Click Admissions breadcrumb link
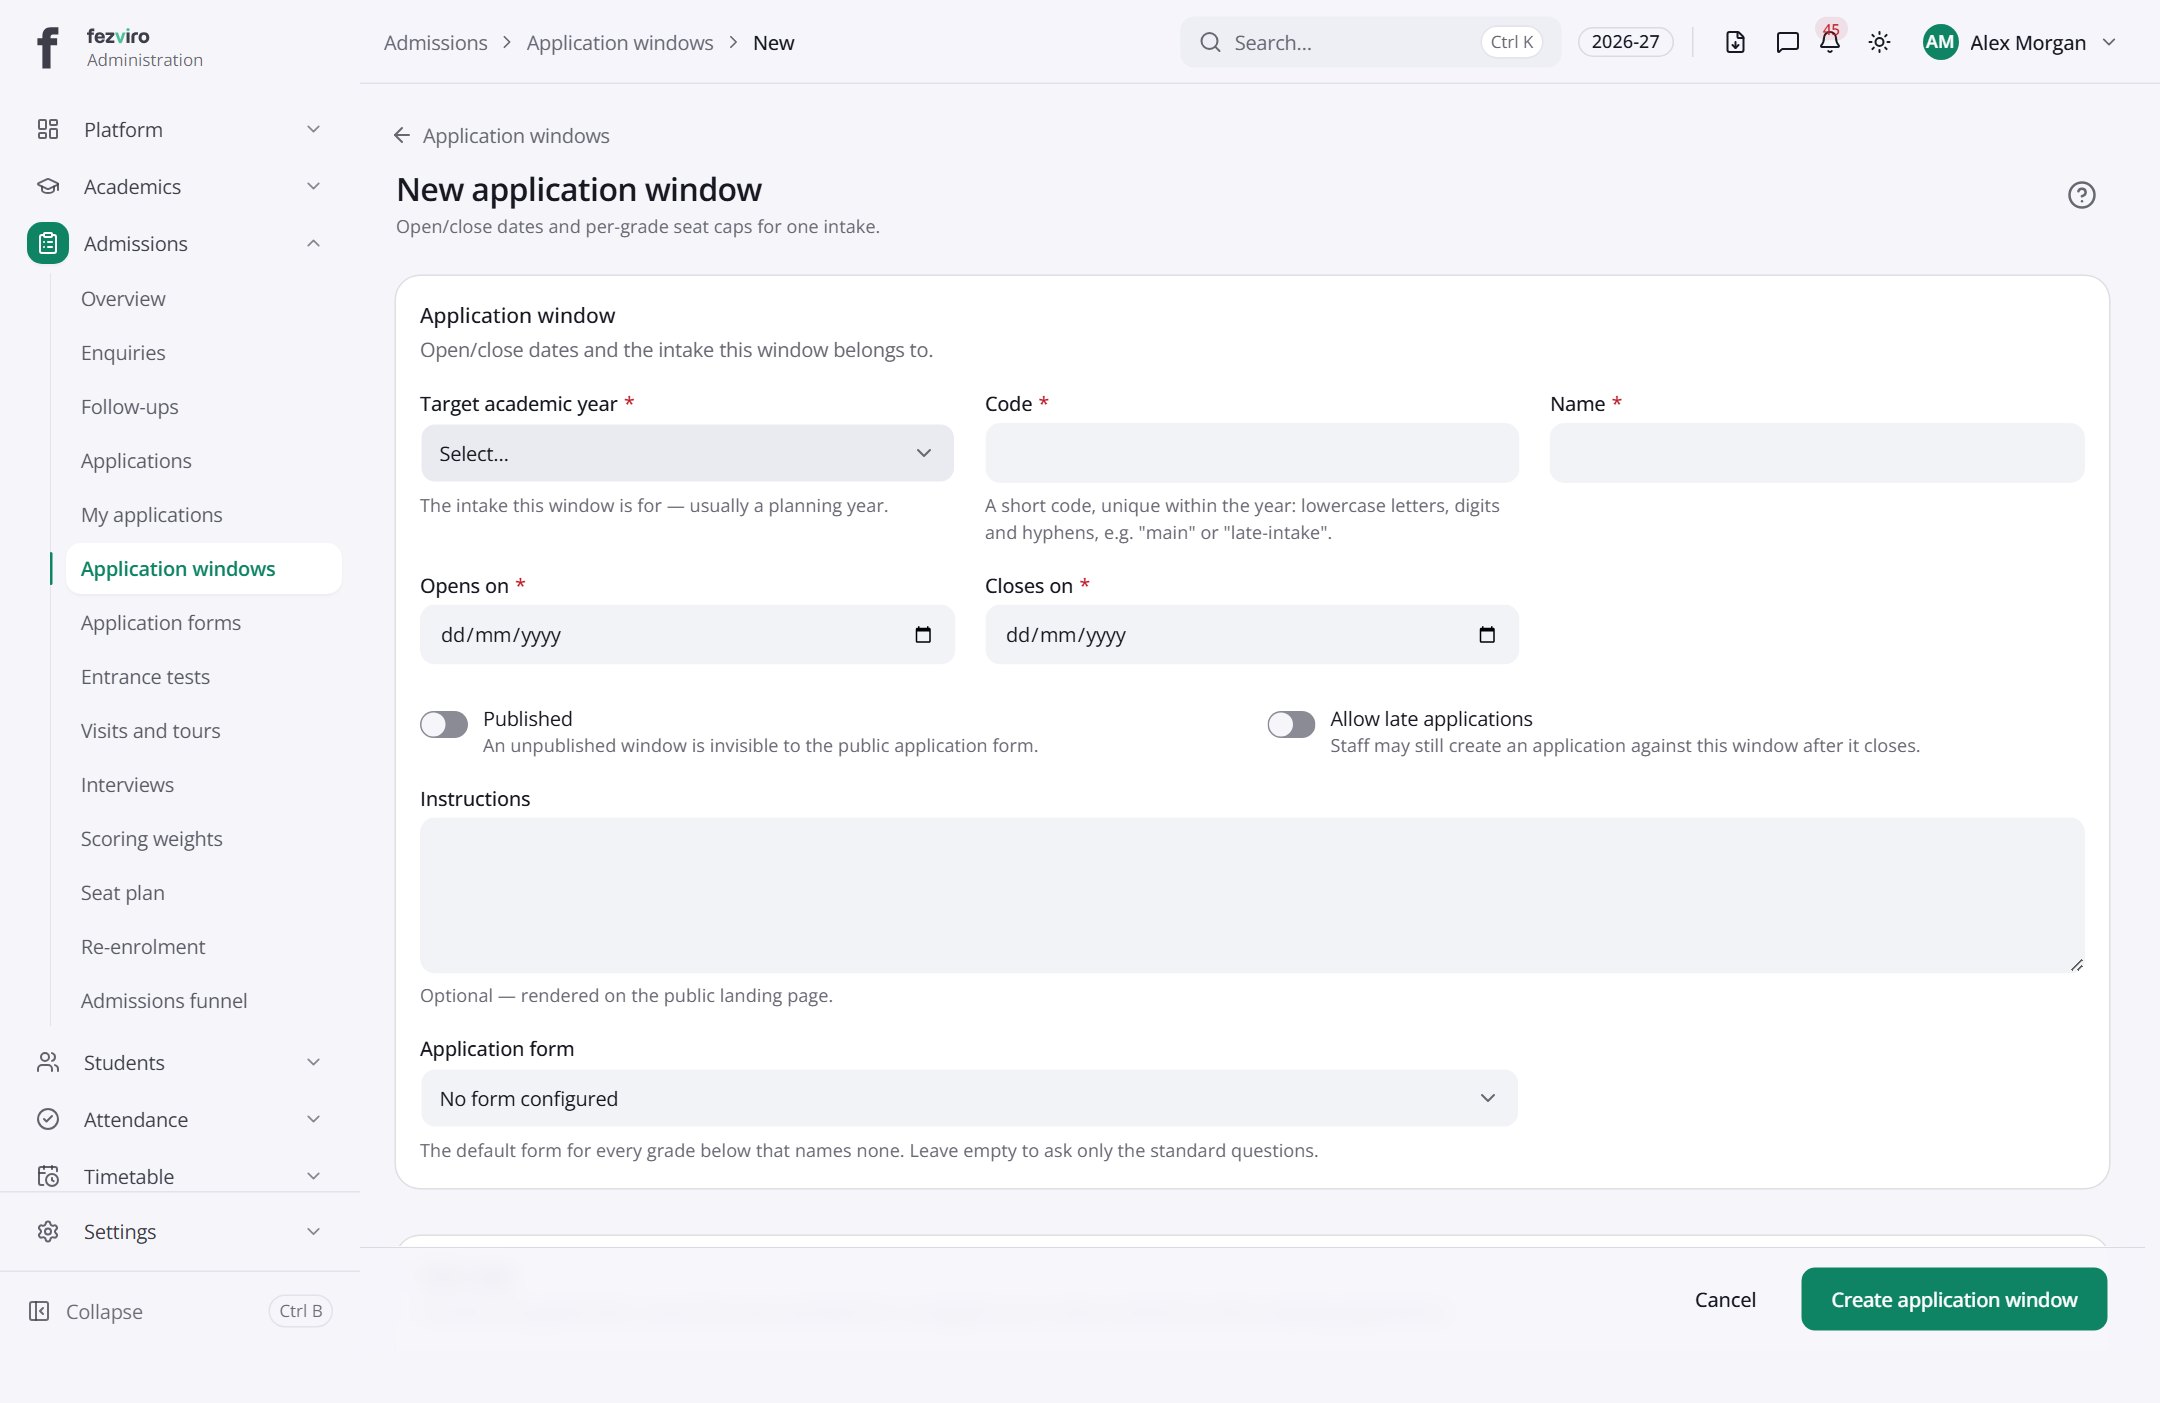 (x=435, y=42)
